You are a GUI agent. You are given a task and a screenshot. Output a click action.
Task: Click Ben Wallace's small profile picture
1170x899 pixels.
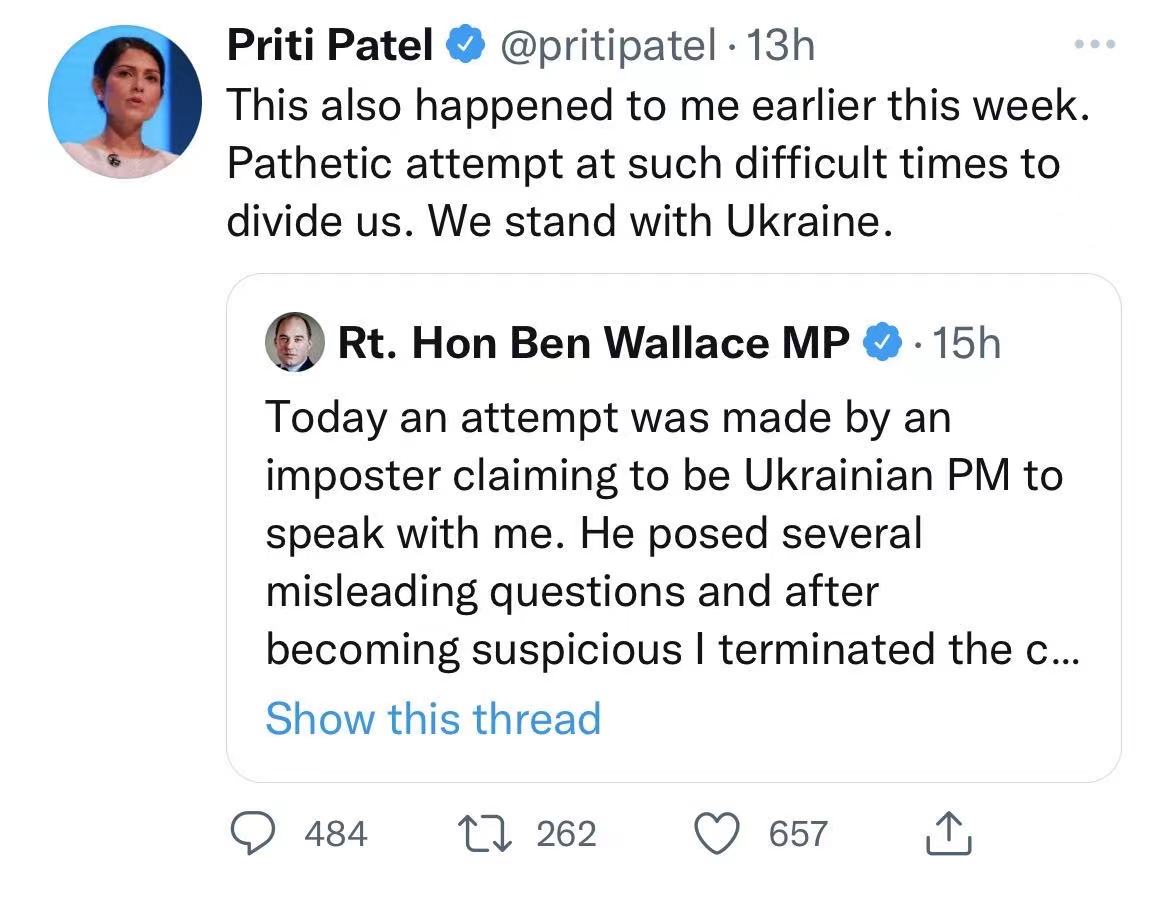(294, 342)
